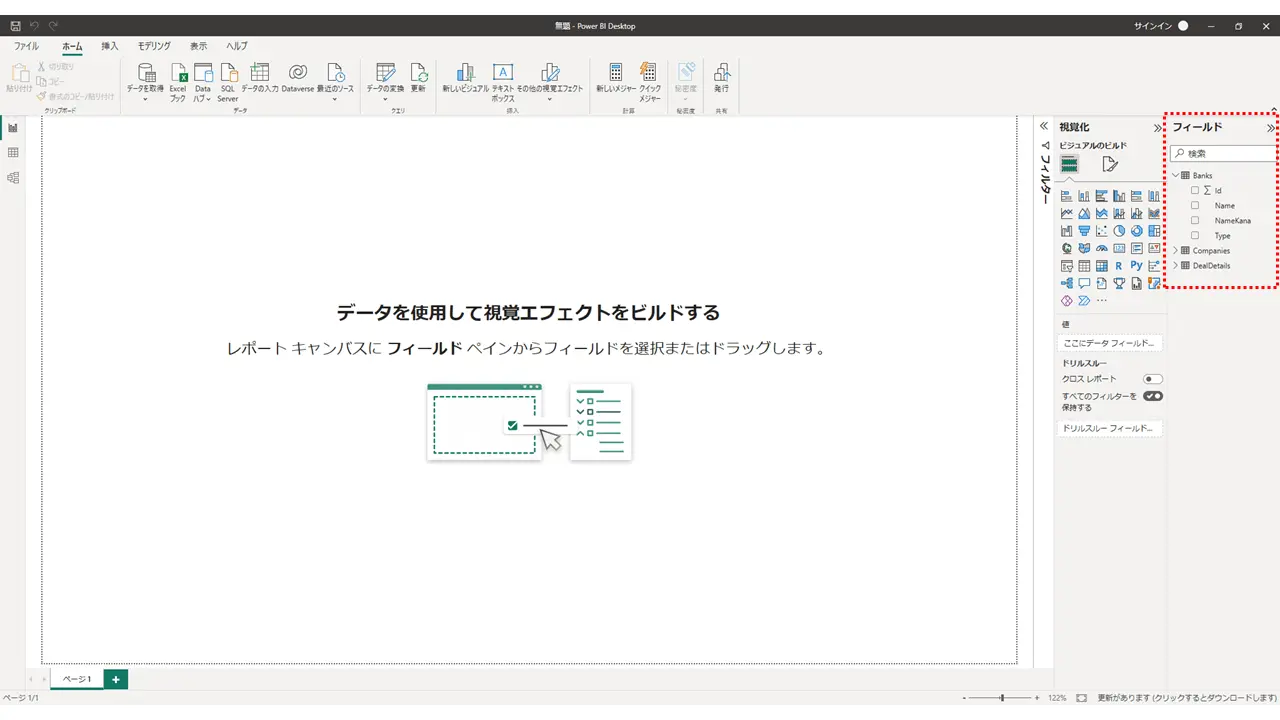Add a new page with the plus button
1280x720 pixels.
pyautogui.click(x=116, y=680)
